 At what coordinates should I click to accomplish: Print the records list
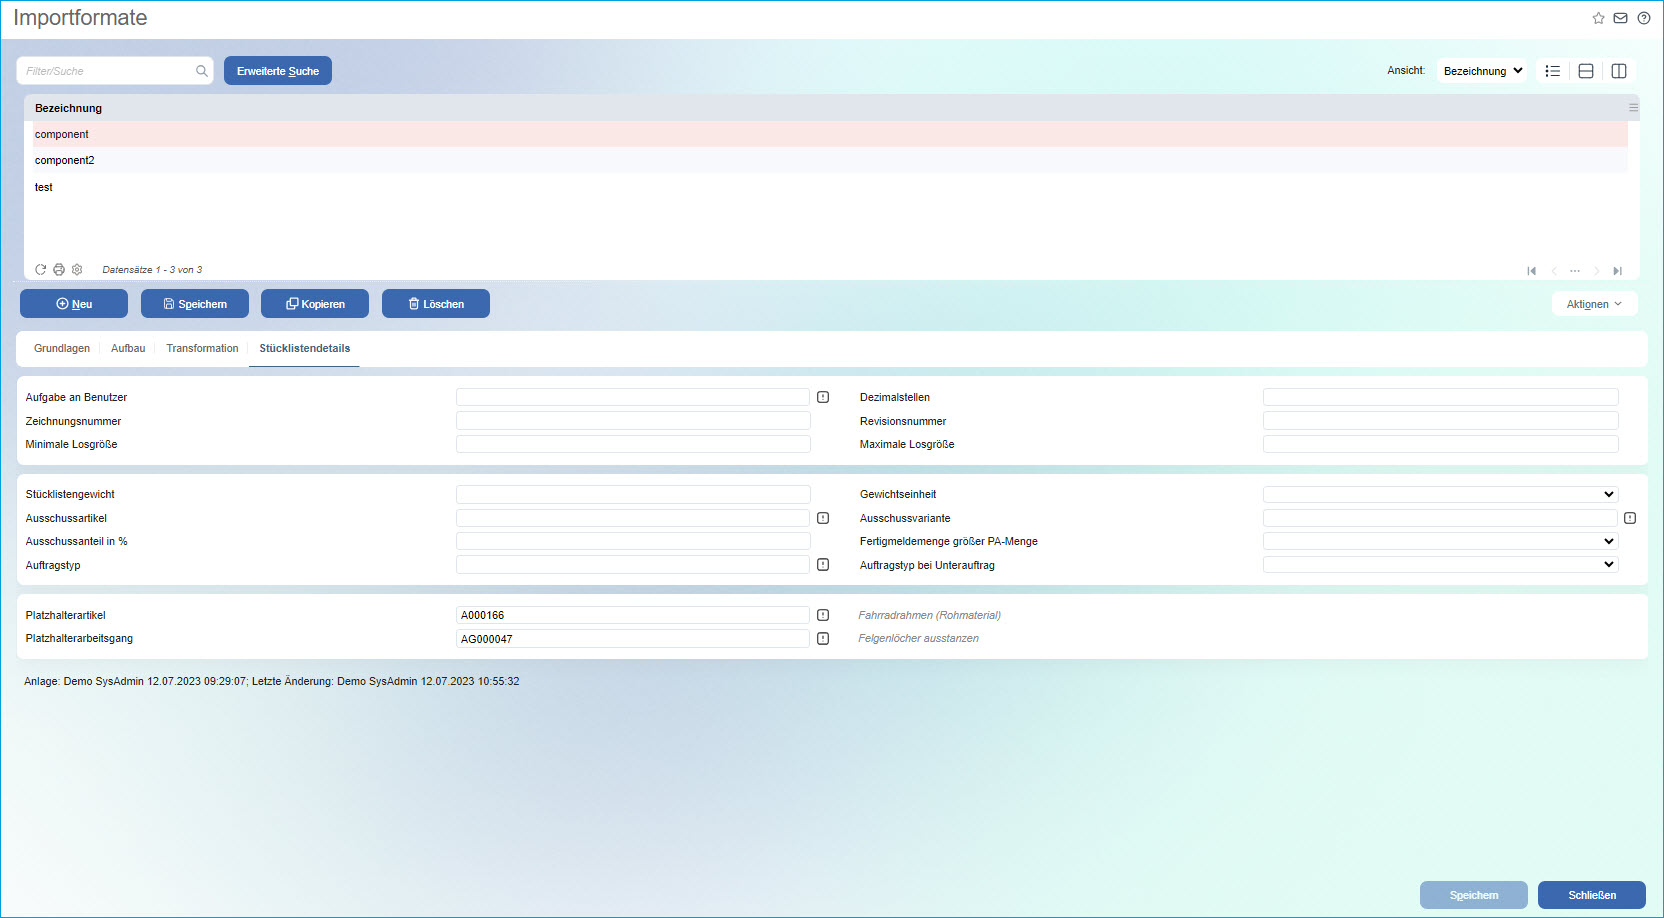point(59,270)
